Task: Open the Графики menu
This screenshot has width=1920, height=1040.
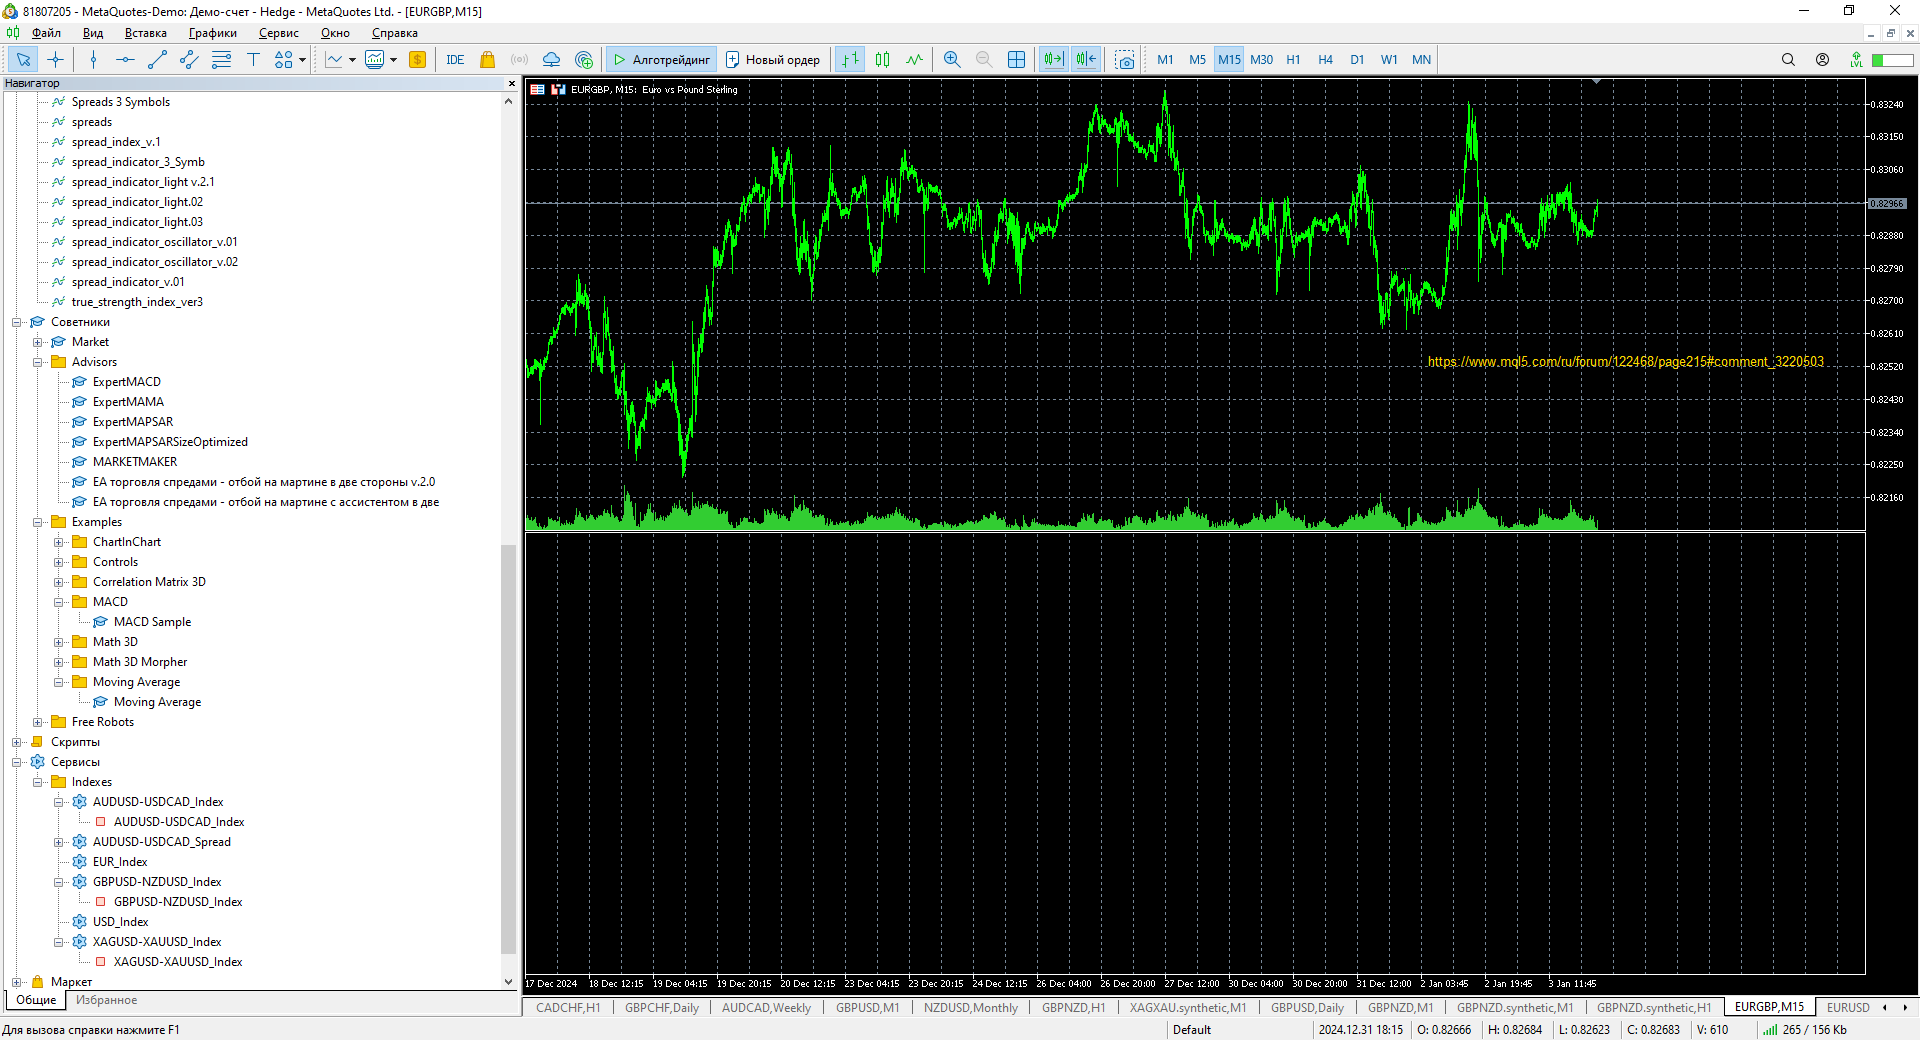Action: (213, 33)
